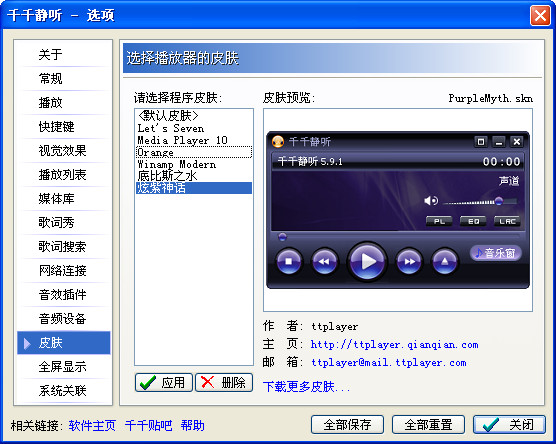The height and width of the screenshot is (444, 556).
Task: Select the 炫紫神话 skin entry
Action: point(194,188)
